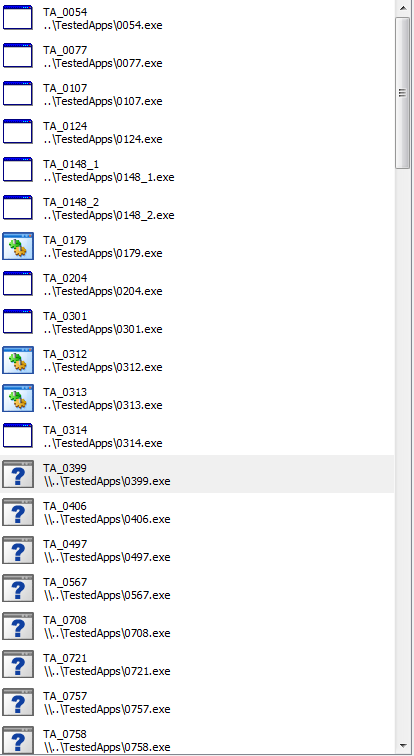Click the scrollbar up arrow
This screenshot has height=756, width=414.
tap(403, 8)
